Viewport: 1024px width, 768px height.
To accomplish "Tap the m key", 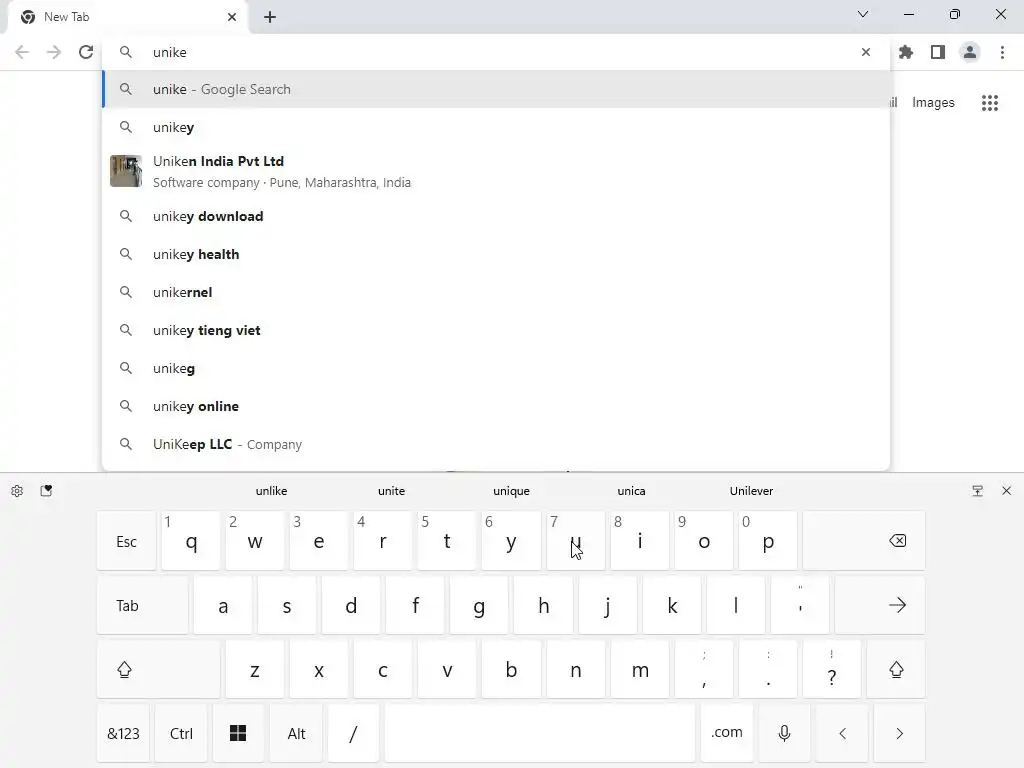I will pyautogui.click(x=640, y=669).
